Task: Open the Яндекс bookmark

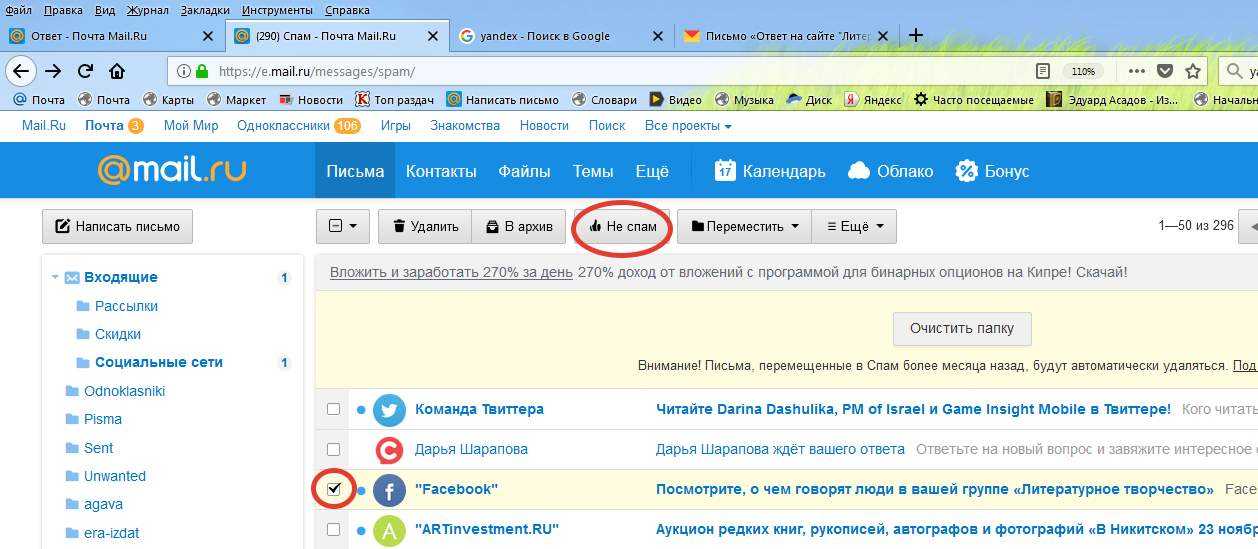Action: point(872,99)
